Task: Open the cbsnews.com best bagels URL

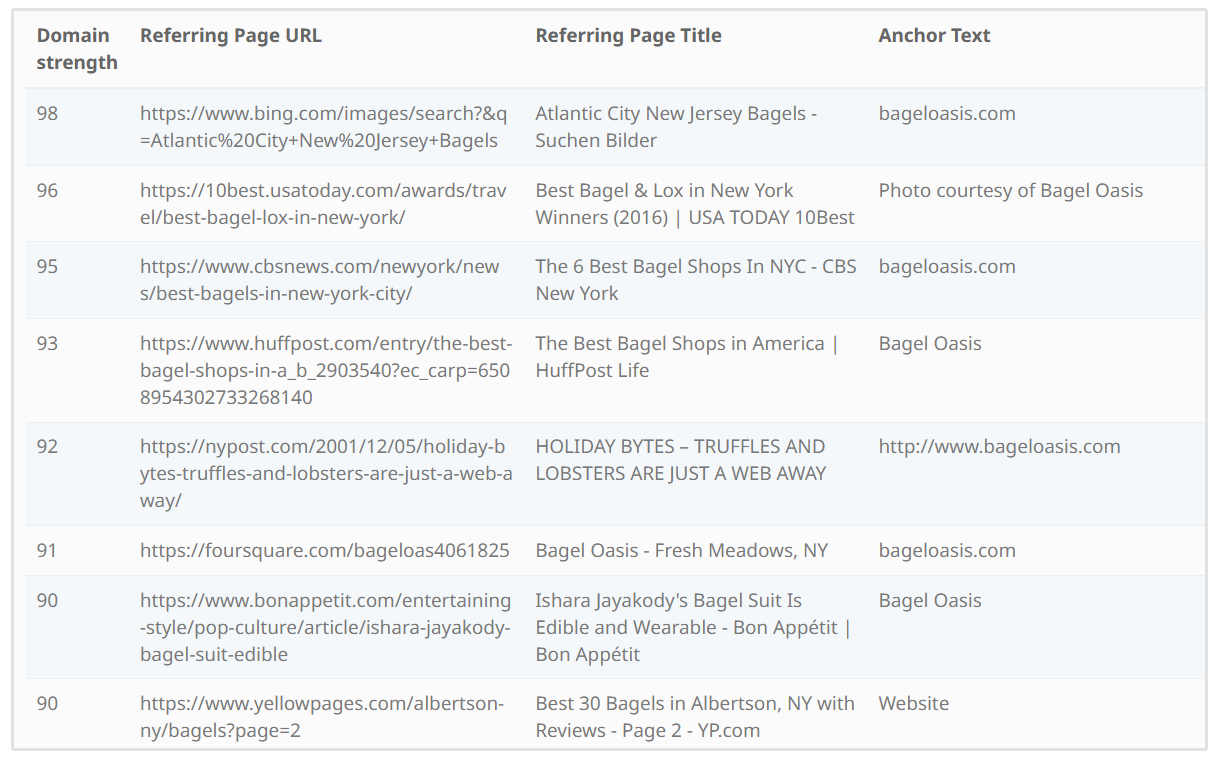Action: (319, 280)
